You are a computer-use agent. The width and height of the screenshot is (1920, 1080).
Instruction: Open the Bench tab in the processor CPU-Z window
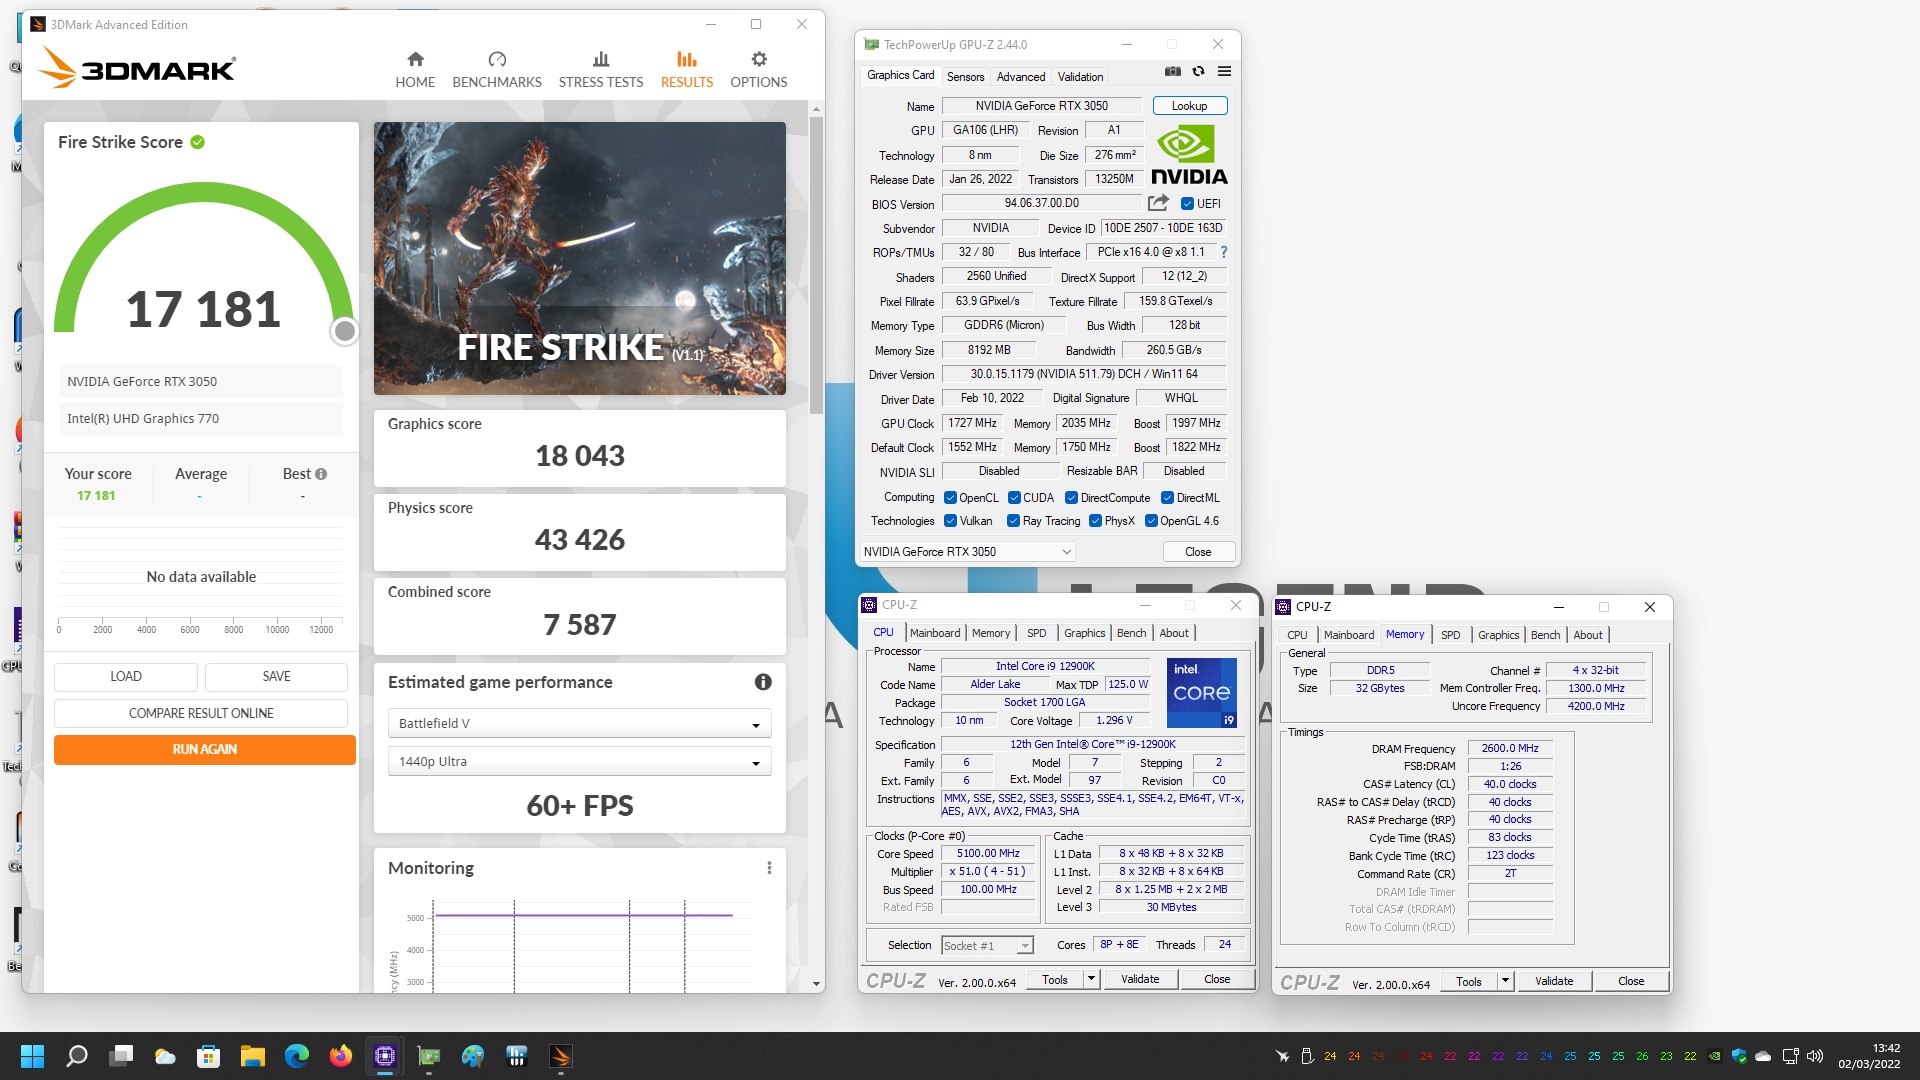(1131, 633)
